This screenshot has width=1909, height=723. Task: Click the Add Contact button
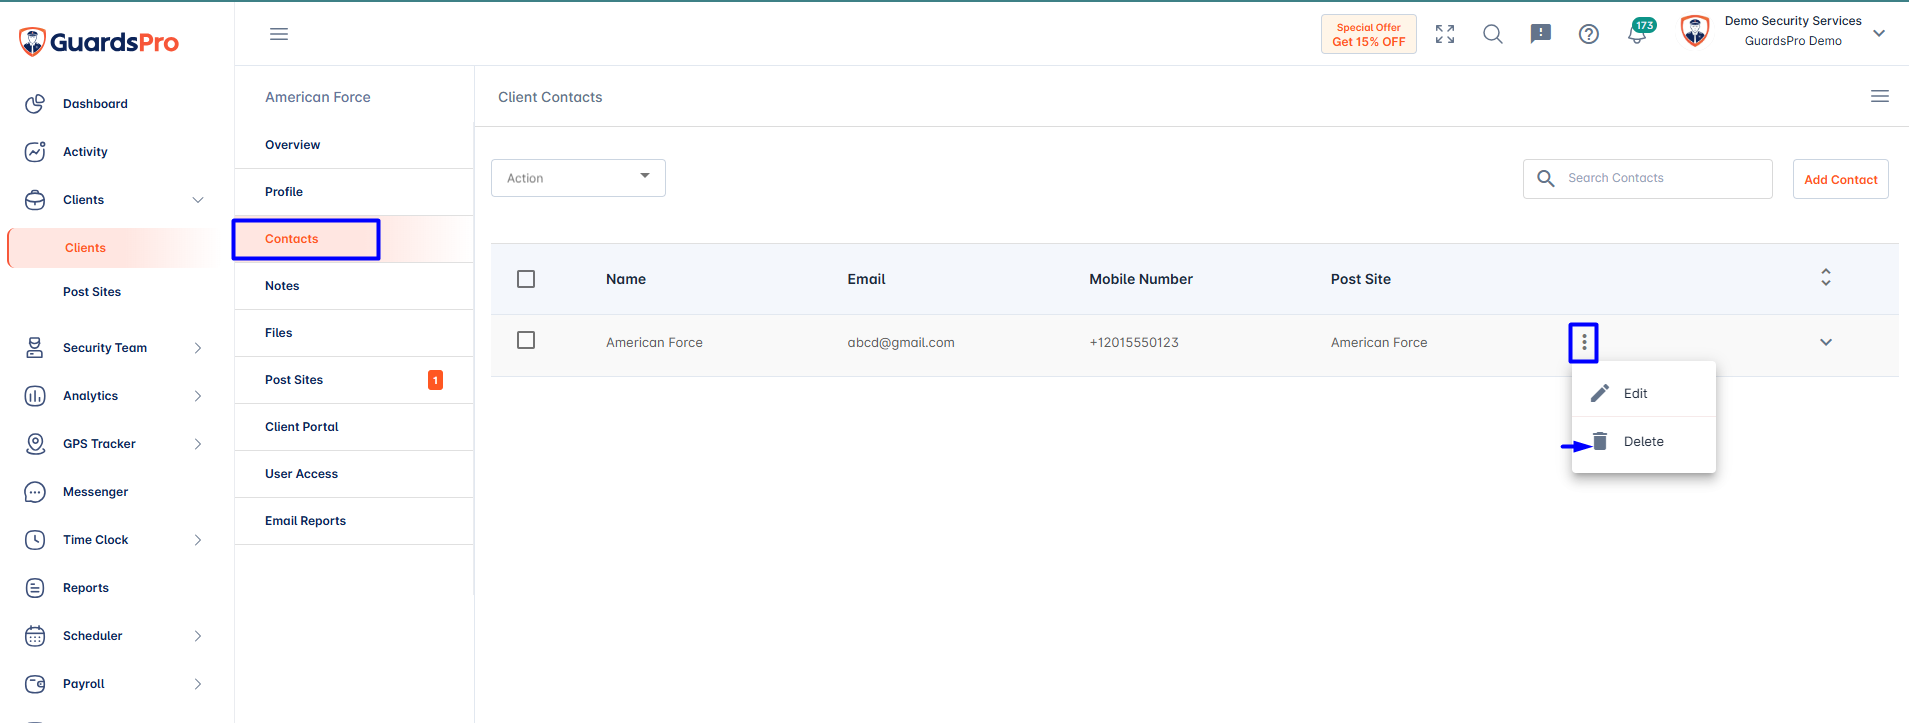click(1841, 179)
